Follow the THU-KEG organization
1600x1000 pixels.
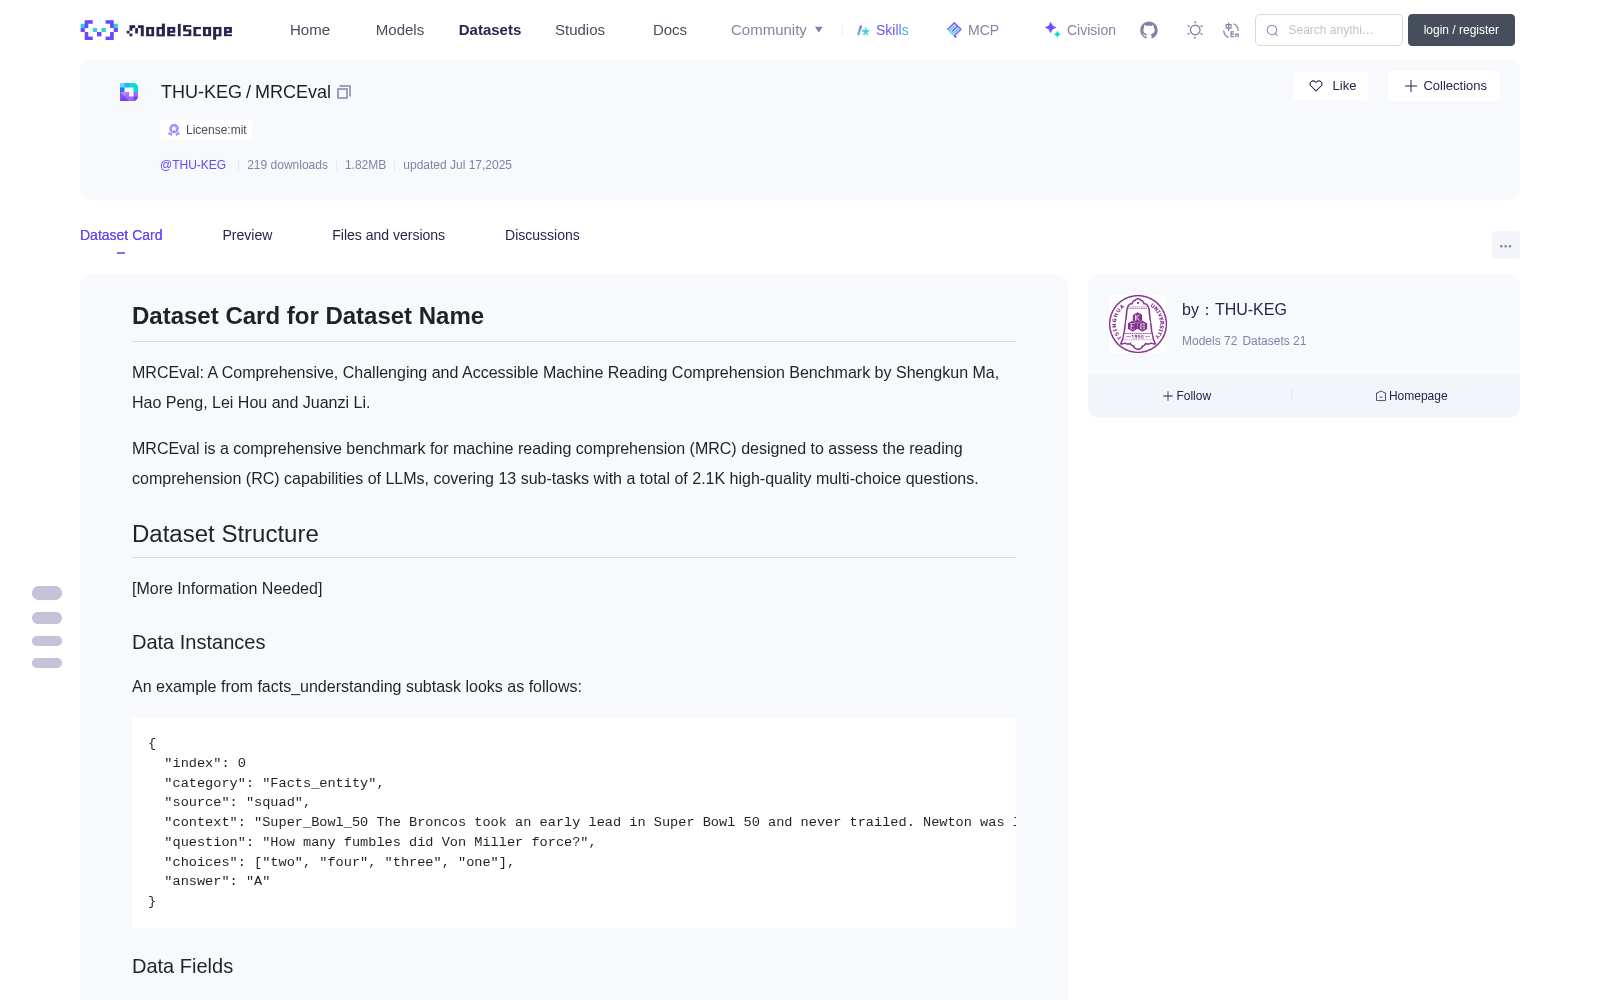click(1187, 396)
